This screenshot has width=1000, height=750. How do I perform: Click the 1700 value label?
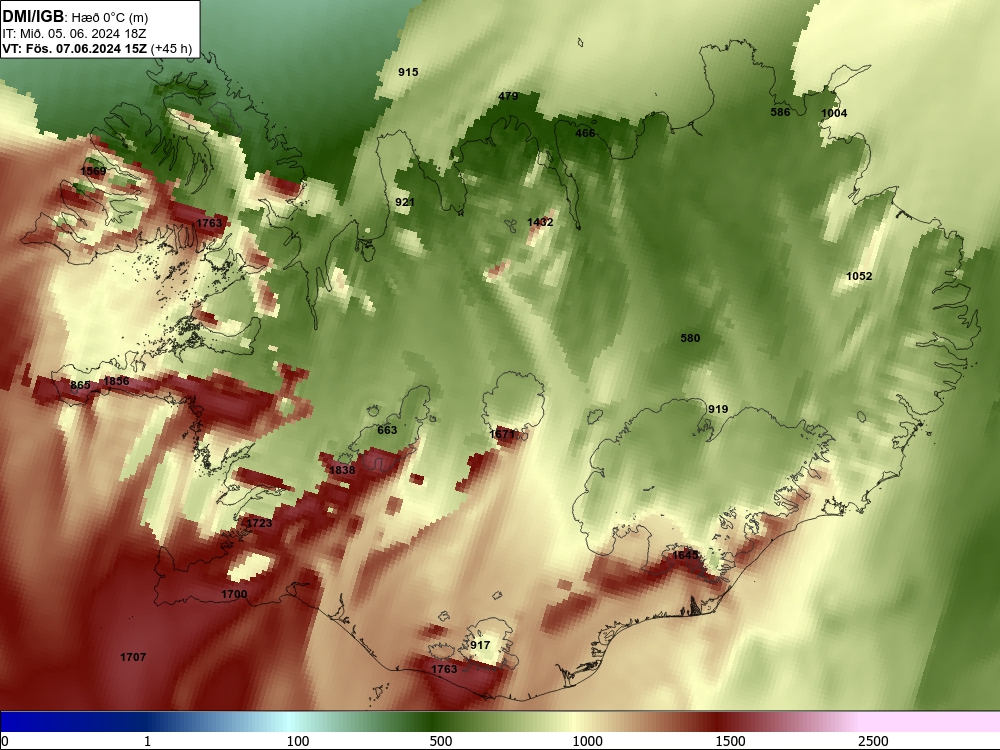[234, 594]
